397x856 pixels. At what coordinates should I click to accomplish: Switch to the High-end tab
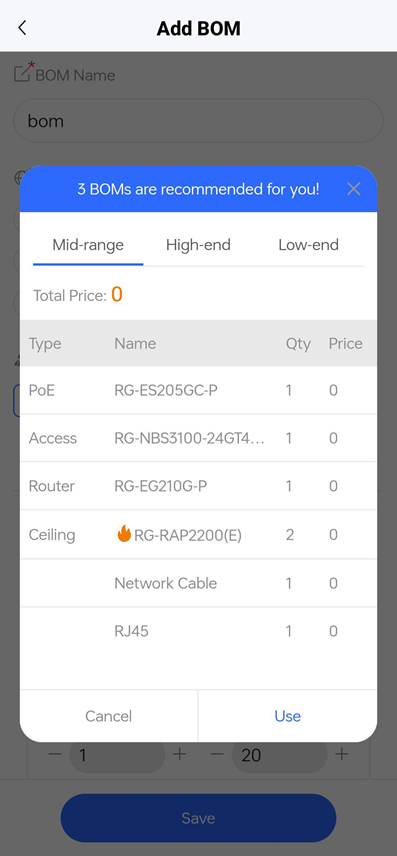coord(198,245)
